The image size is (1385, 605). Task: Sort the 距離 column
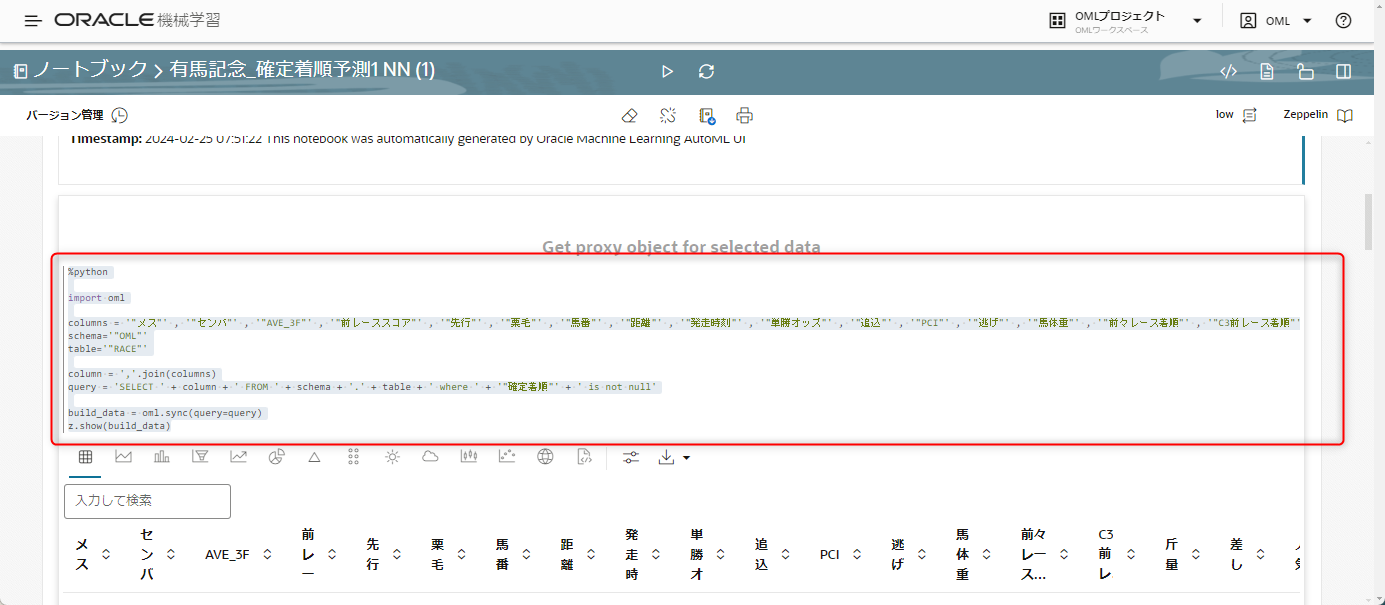(591, 554)
